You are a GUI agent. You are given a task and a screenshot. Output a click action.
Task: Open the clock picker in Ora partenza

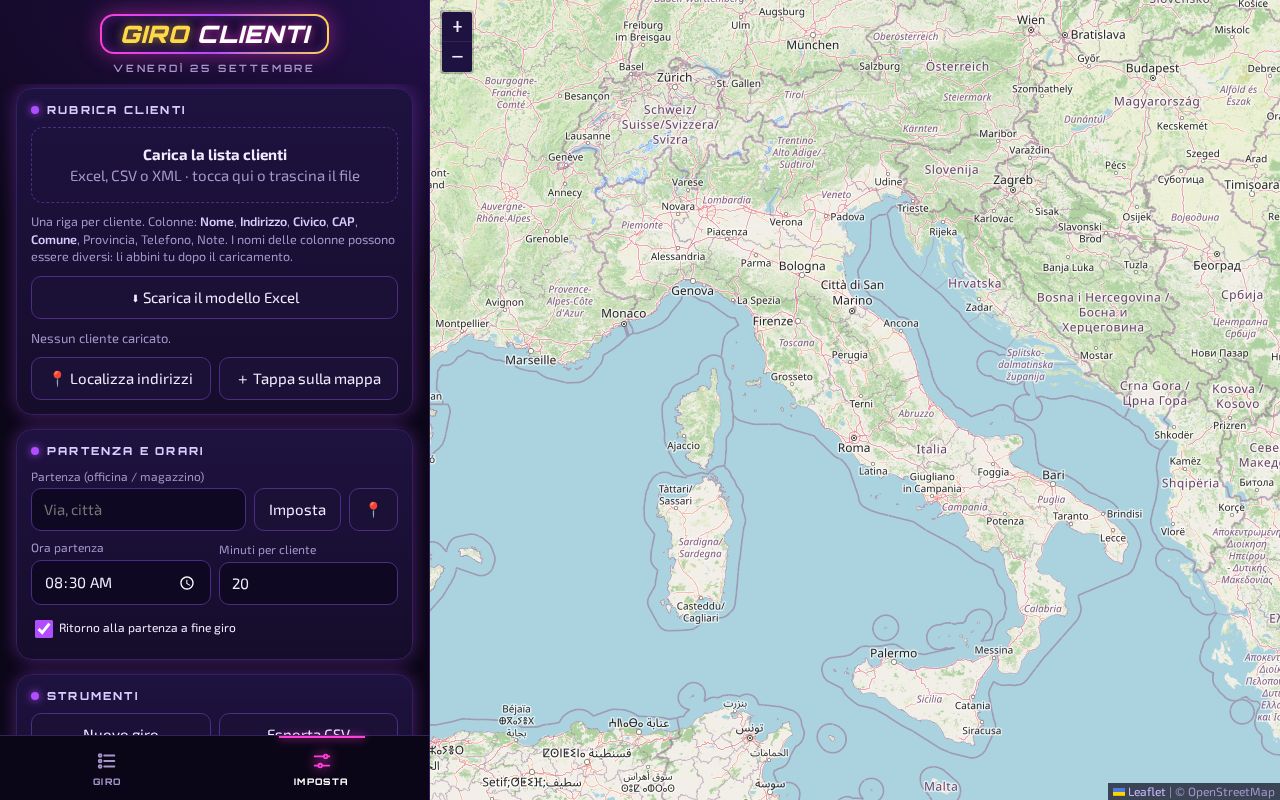(187, 583)
